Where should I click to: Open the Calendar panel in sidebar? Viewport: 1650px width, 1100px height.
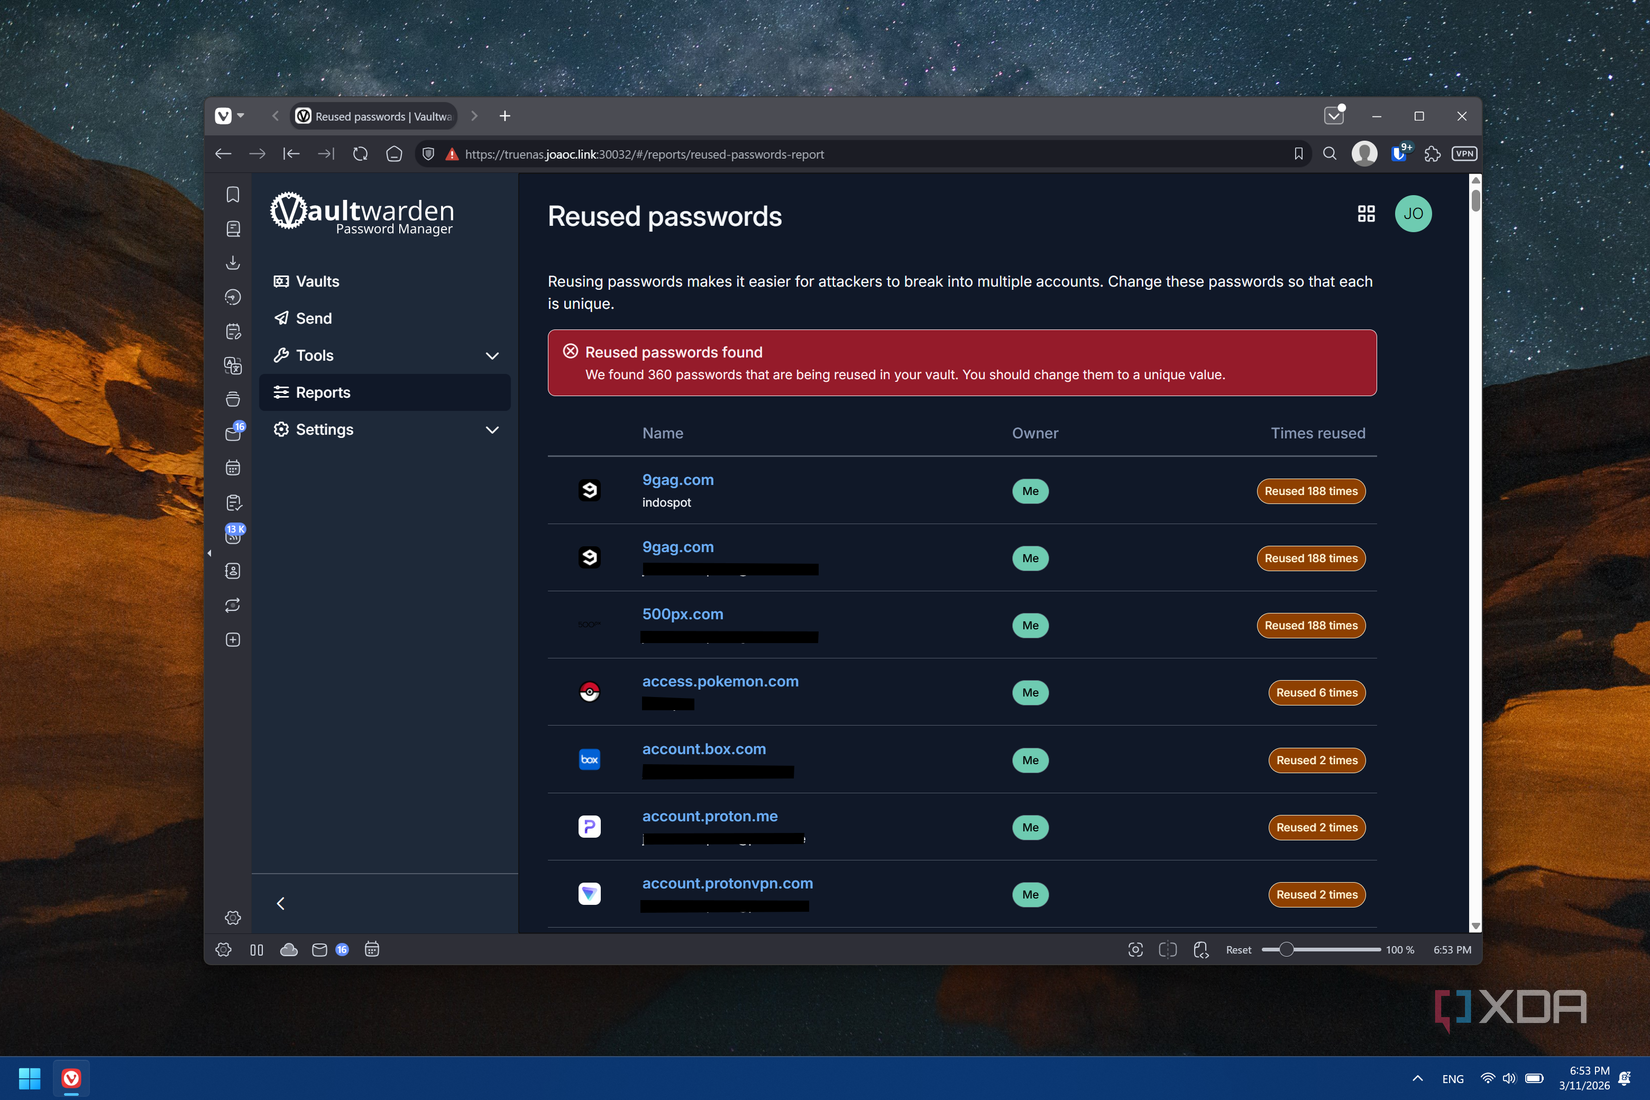(x=233, y=468)
